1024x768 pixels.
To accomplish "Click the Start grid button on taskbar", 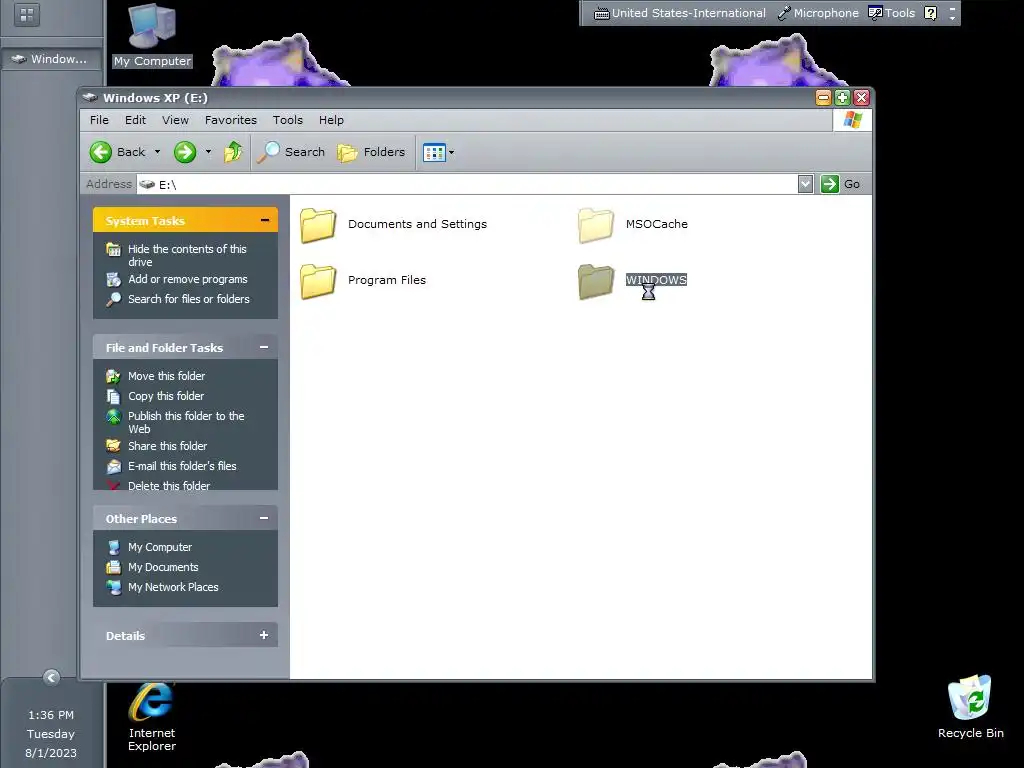I will pyautogui.click(x=27, y=14).
